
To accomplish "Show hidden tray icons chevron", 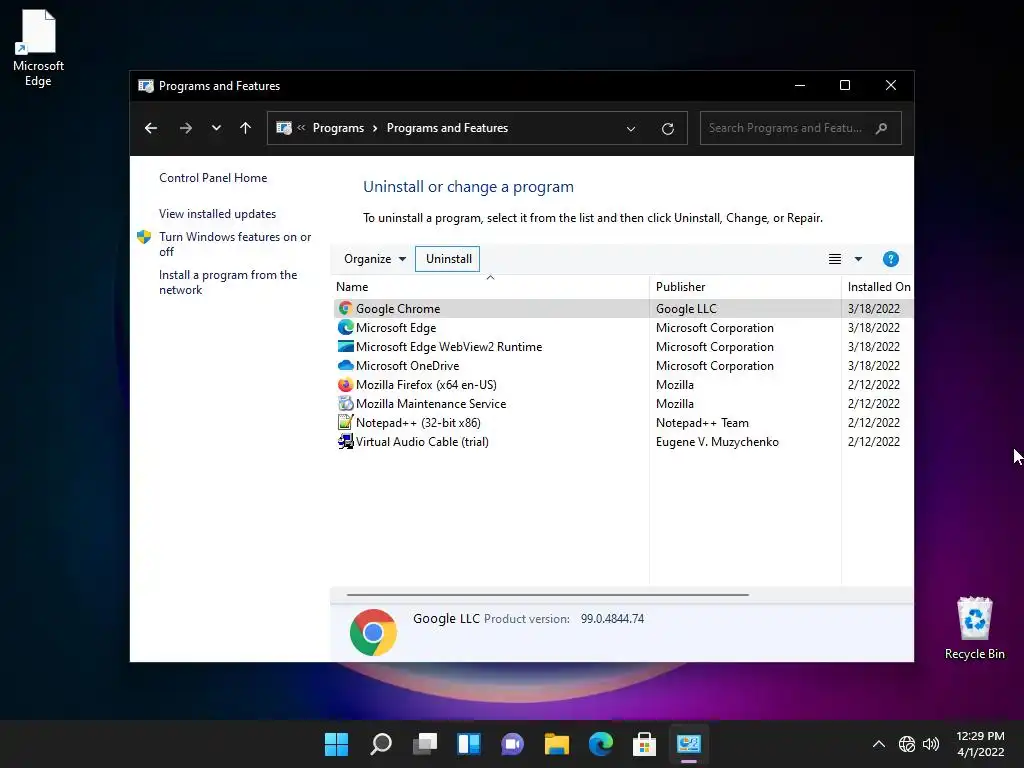I will (879, 744).
